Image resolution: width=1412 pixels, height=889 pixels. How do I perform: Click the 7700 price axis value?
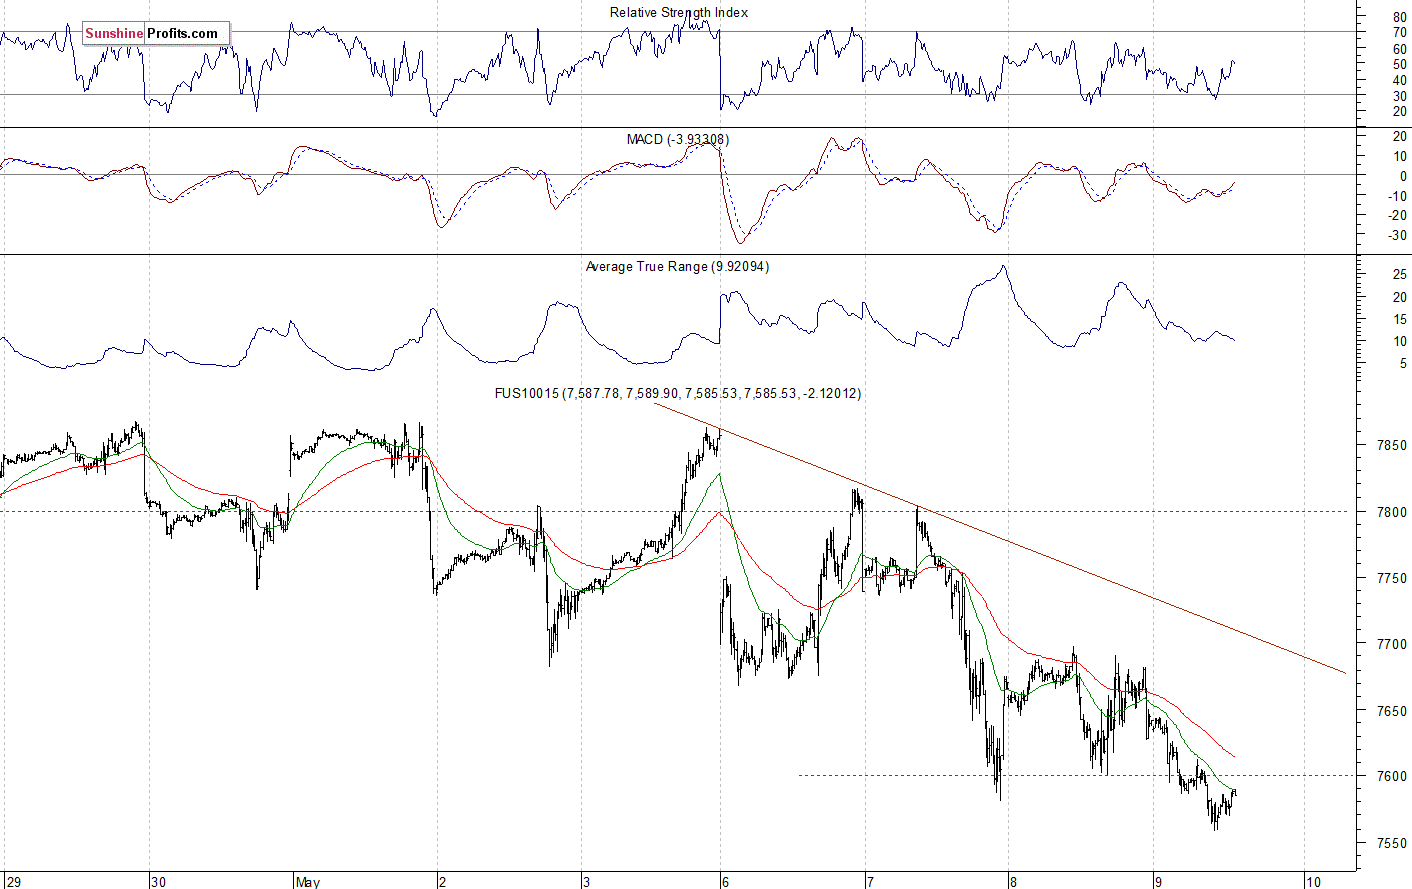[x=1391, y=644]
